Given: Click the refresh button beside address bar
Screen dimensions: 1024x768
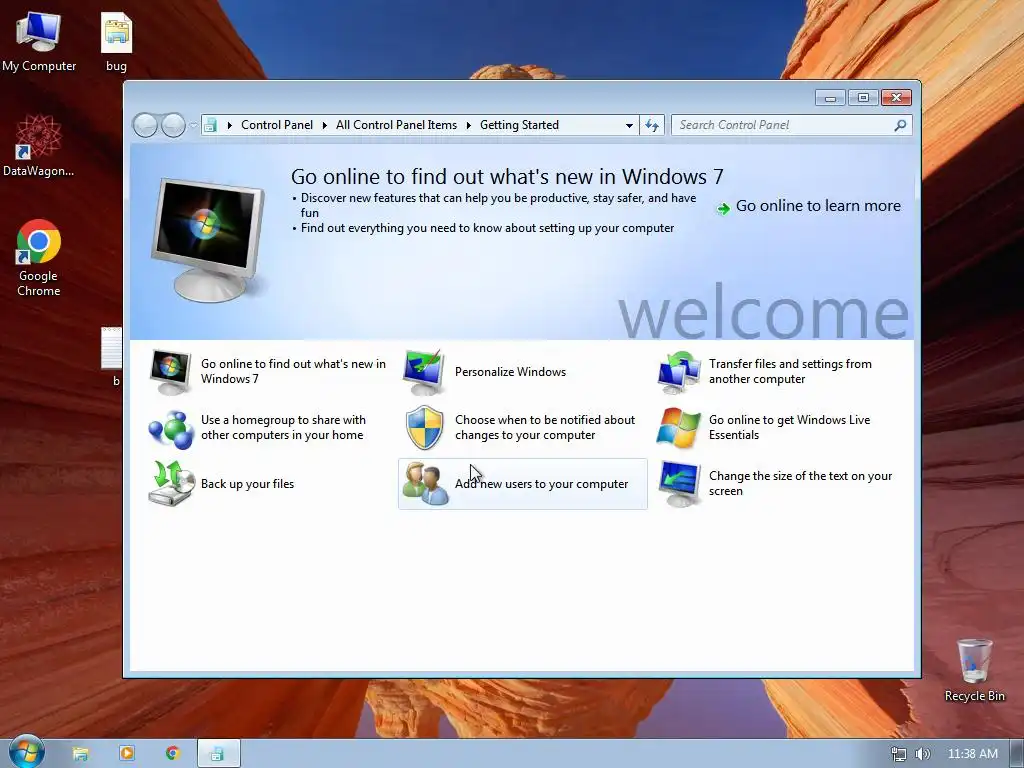Looking at the screenshot, I should (652, 125).
